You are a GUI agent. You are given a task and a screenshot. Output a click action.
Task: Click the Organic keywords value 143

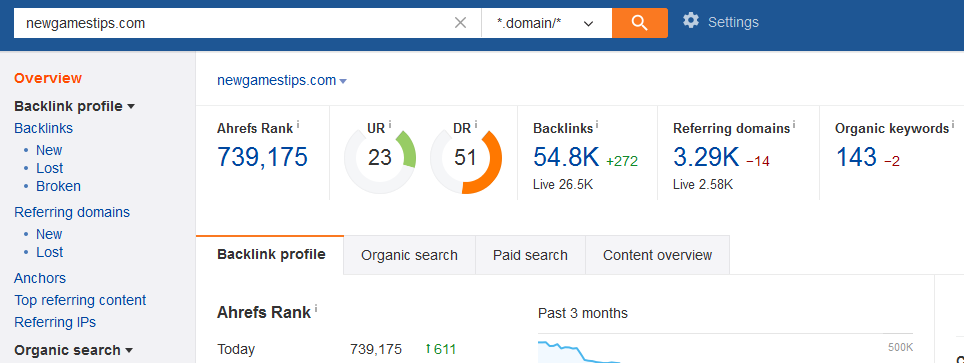tap(856, 157)
